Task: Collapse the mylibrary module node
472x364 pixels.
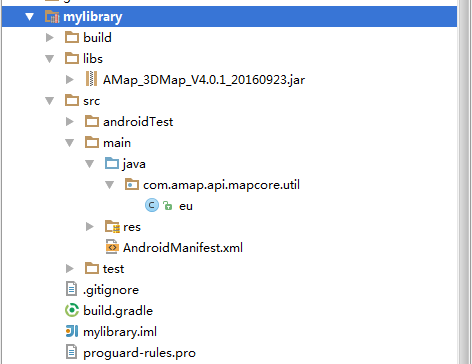Action: 30,17
